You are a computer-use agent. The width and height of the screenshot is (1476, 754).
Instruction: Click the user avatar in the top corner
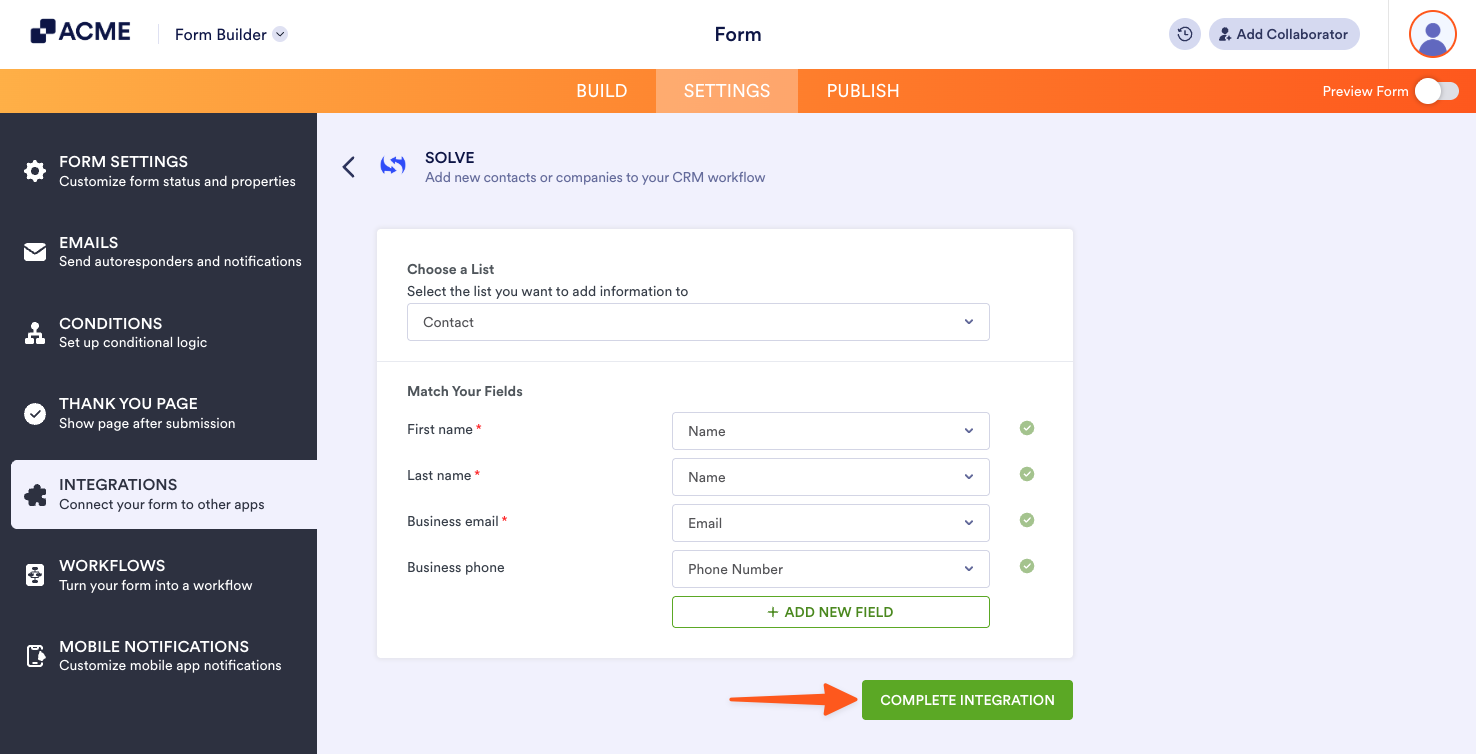[1432, 33]
